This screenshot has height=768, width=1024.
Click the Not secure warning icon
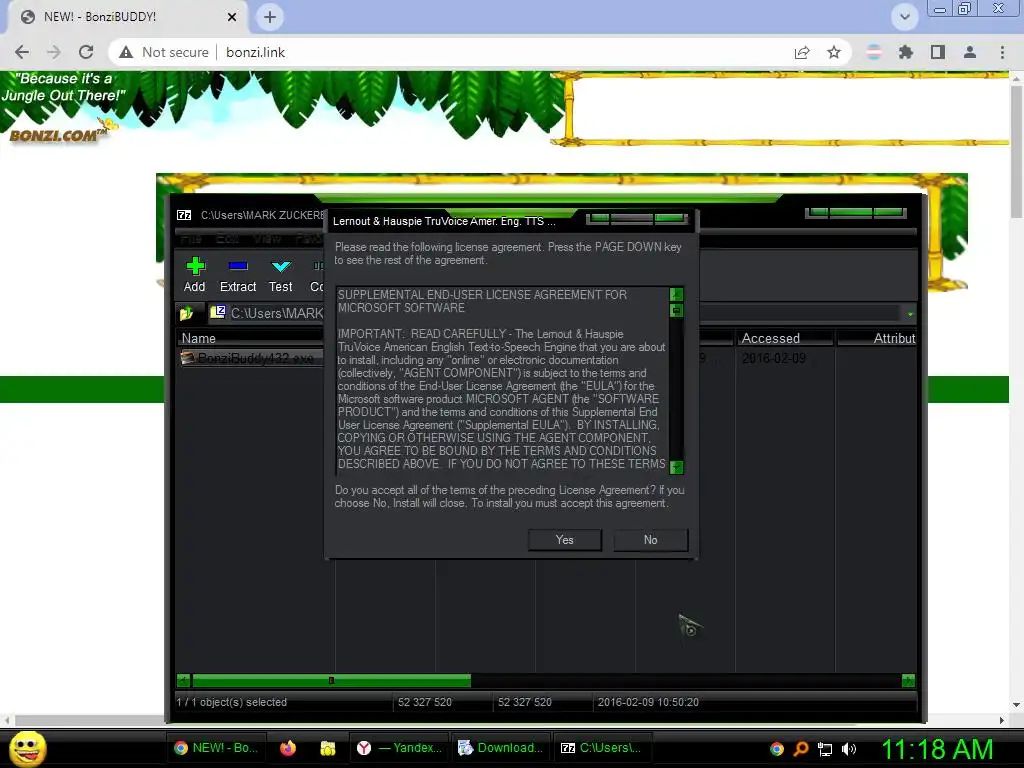[x=126, y=52]
